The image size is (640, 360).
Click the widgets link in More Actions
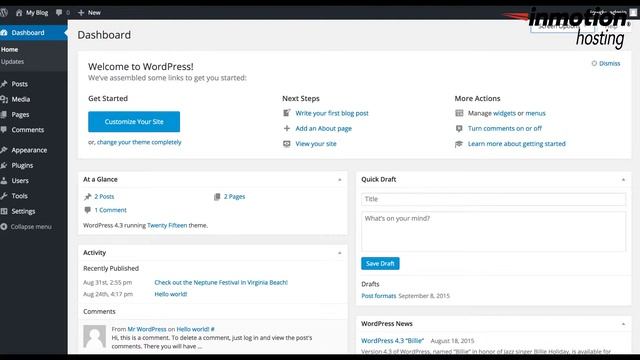coord(504,113)
